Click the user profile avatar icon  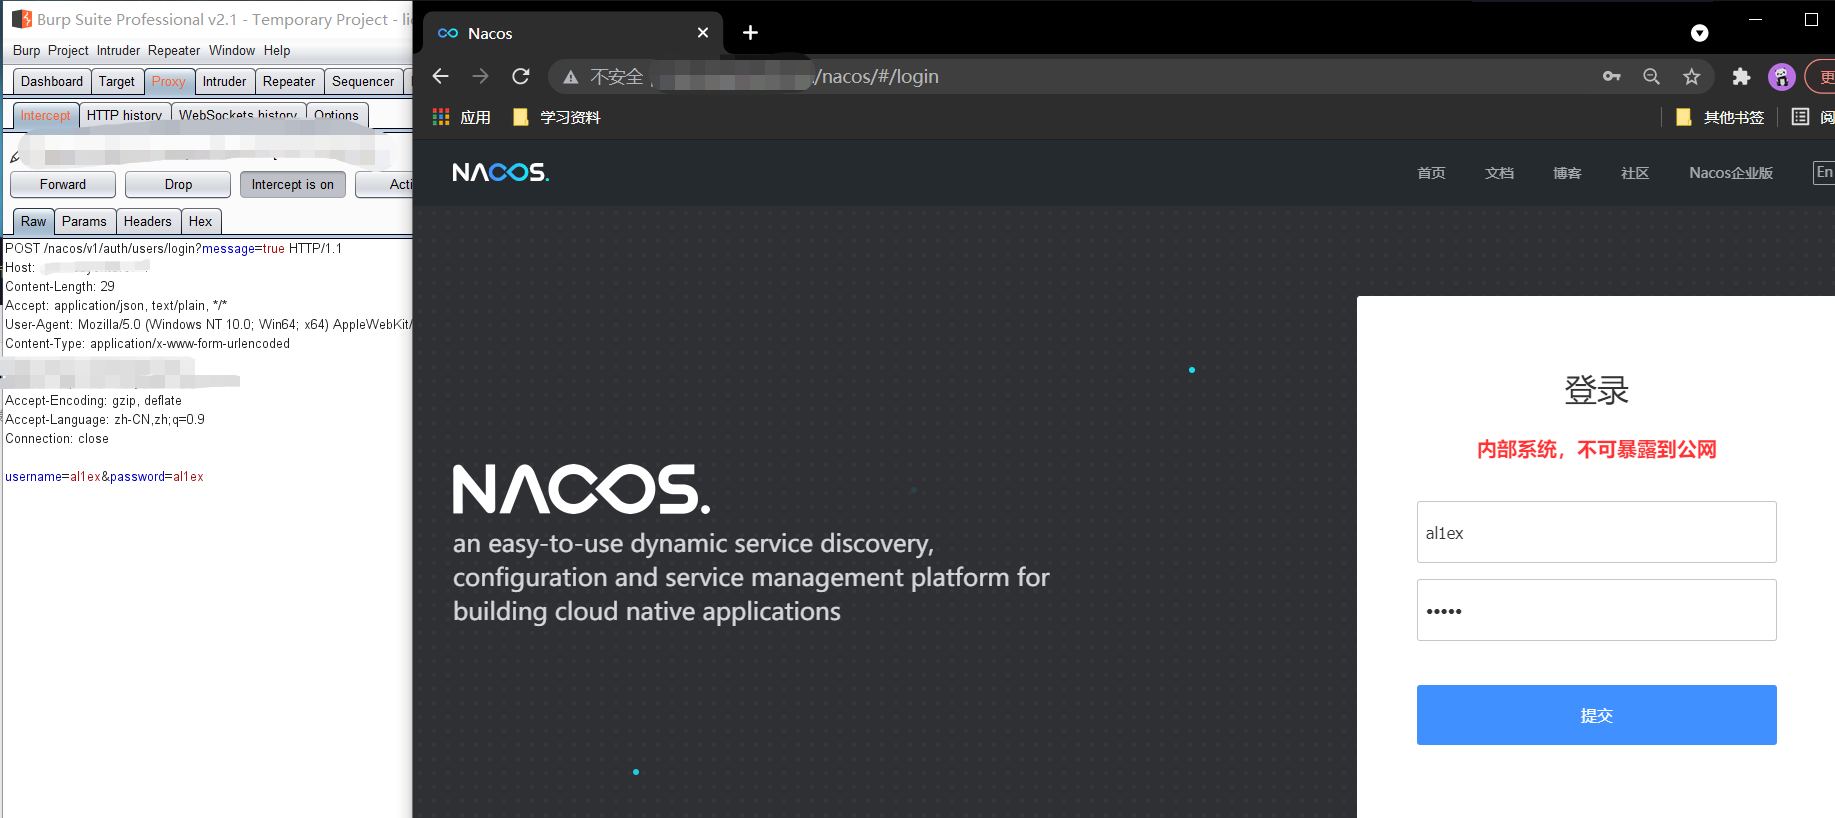point(1781,76)
